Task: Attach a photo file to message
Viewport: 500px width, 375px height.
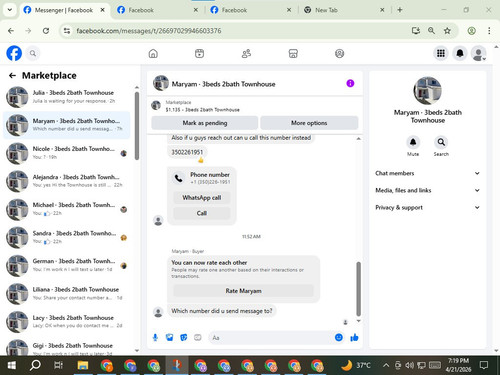Action: coord(169,338)
